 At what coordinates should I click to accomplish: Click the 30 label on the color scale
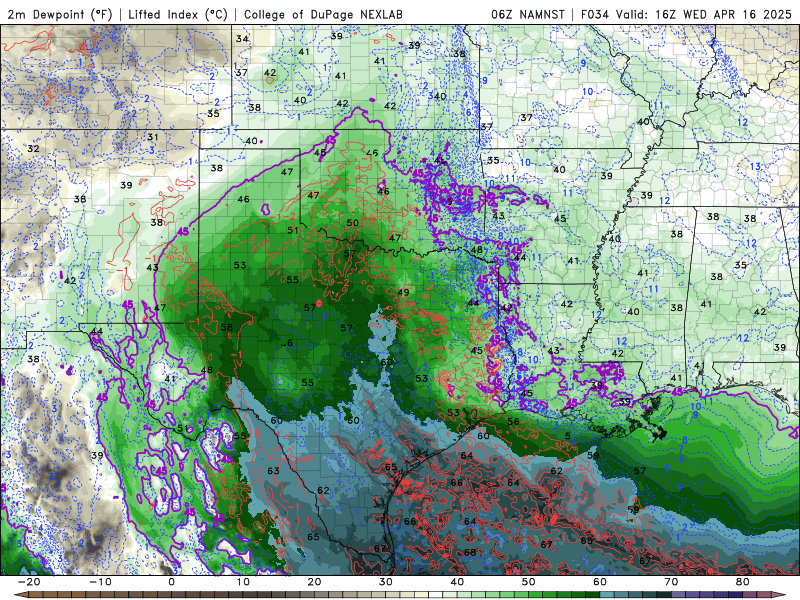[386, 582]
